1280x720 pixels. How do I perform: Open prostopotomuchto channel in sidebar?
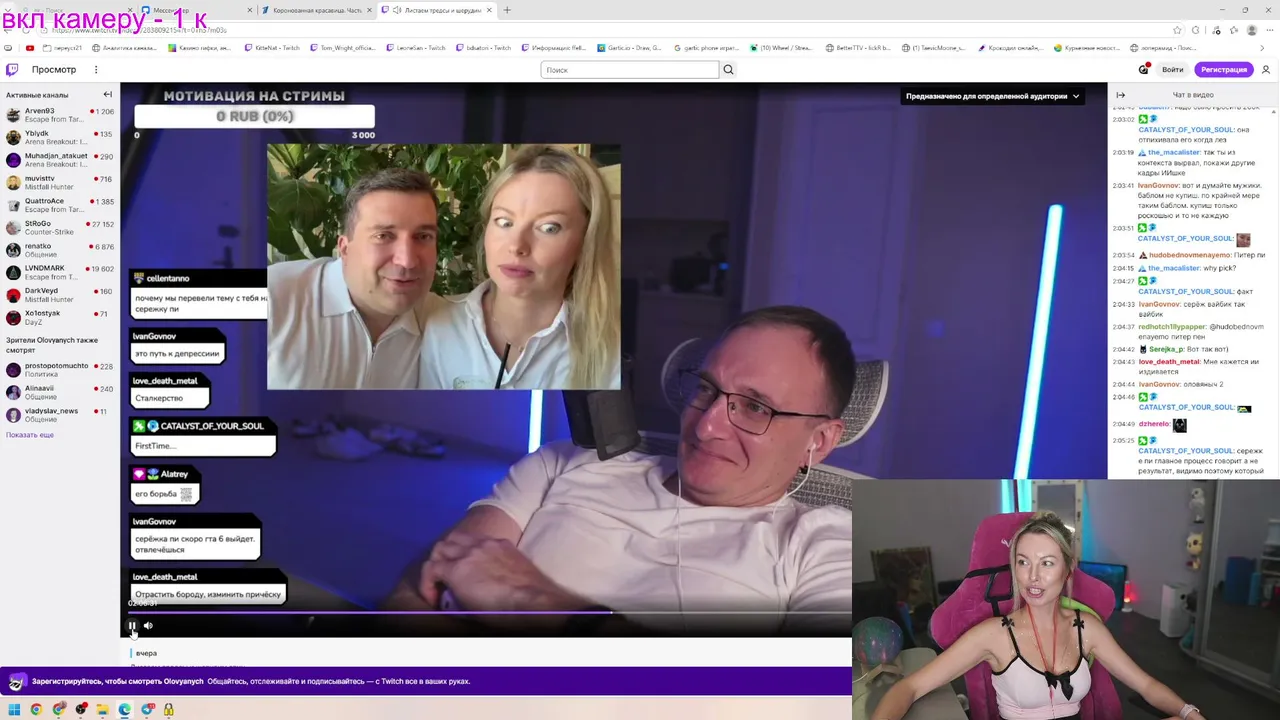click(x=60, y=370)
